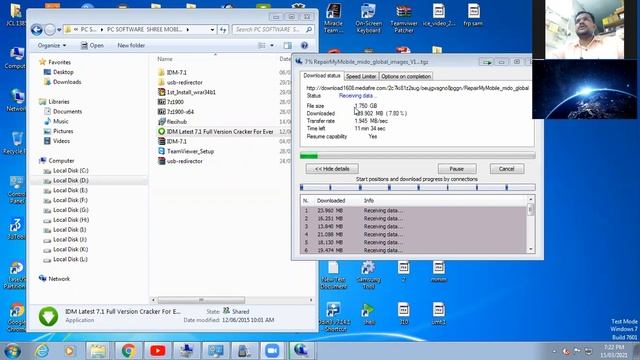
Task: Select Music library
Action: tap(60, 121)
